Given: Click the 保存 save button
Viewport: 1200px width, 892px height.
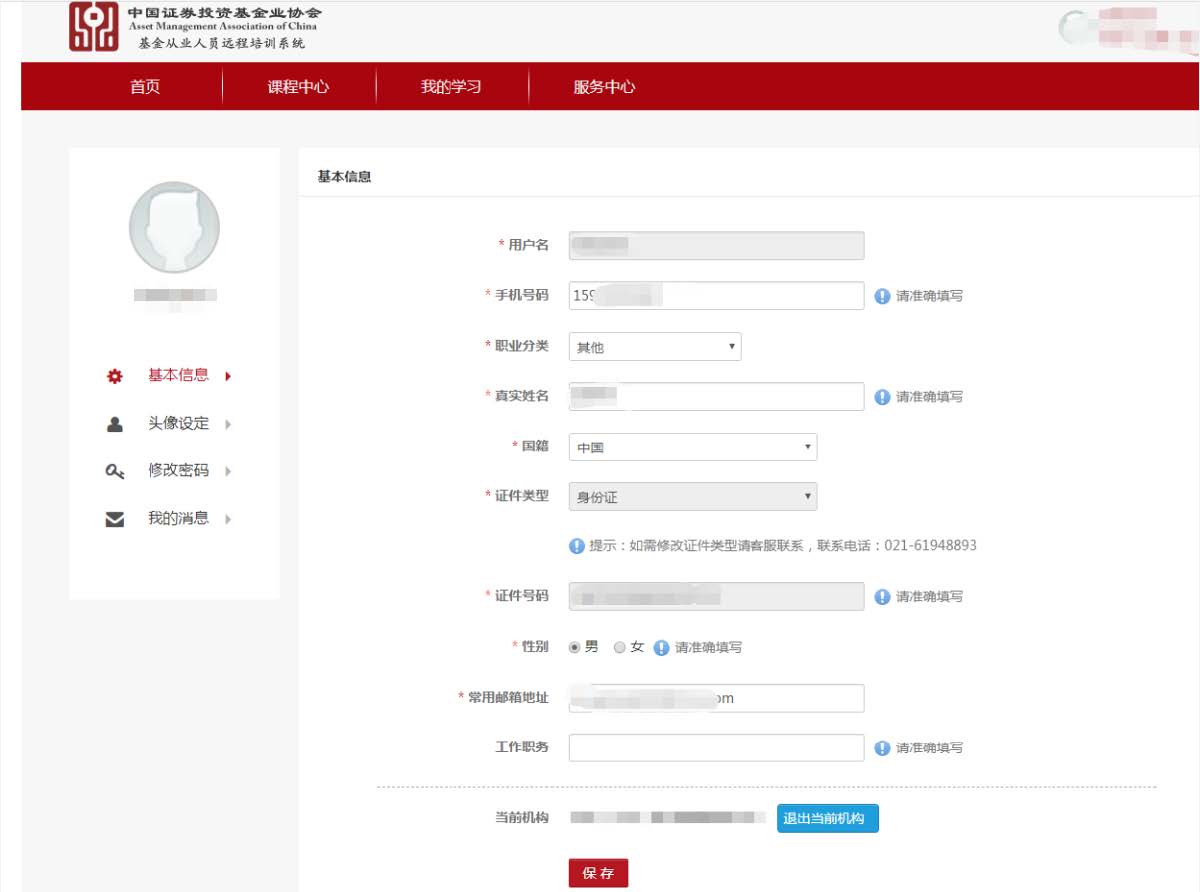Looking at the screenshot, I should (x=598, y=871).
